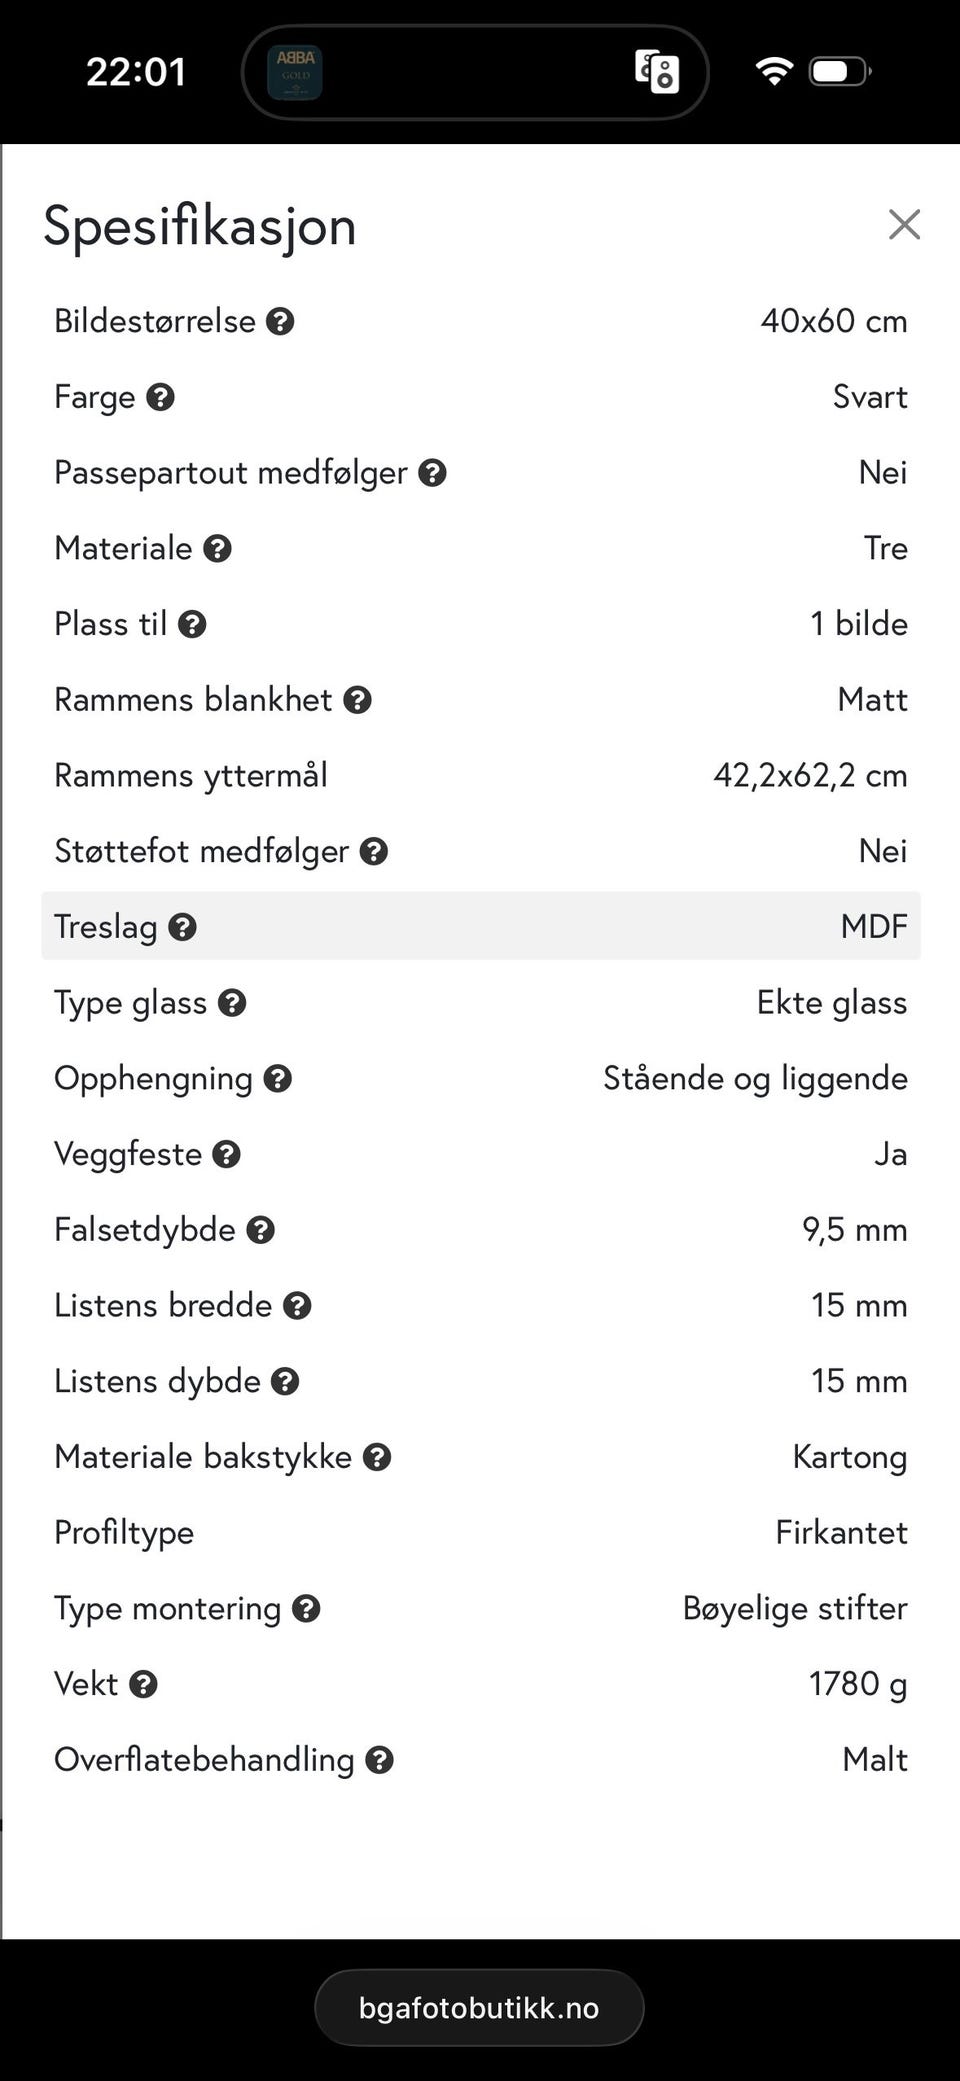Show Rammens blankhet help tooltip icon
This screenshot has width=960, height=2081.
(x=357, y=700)
